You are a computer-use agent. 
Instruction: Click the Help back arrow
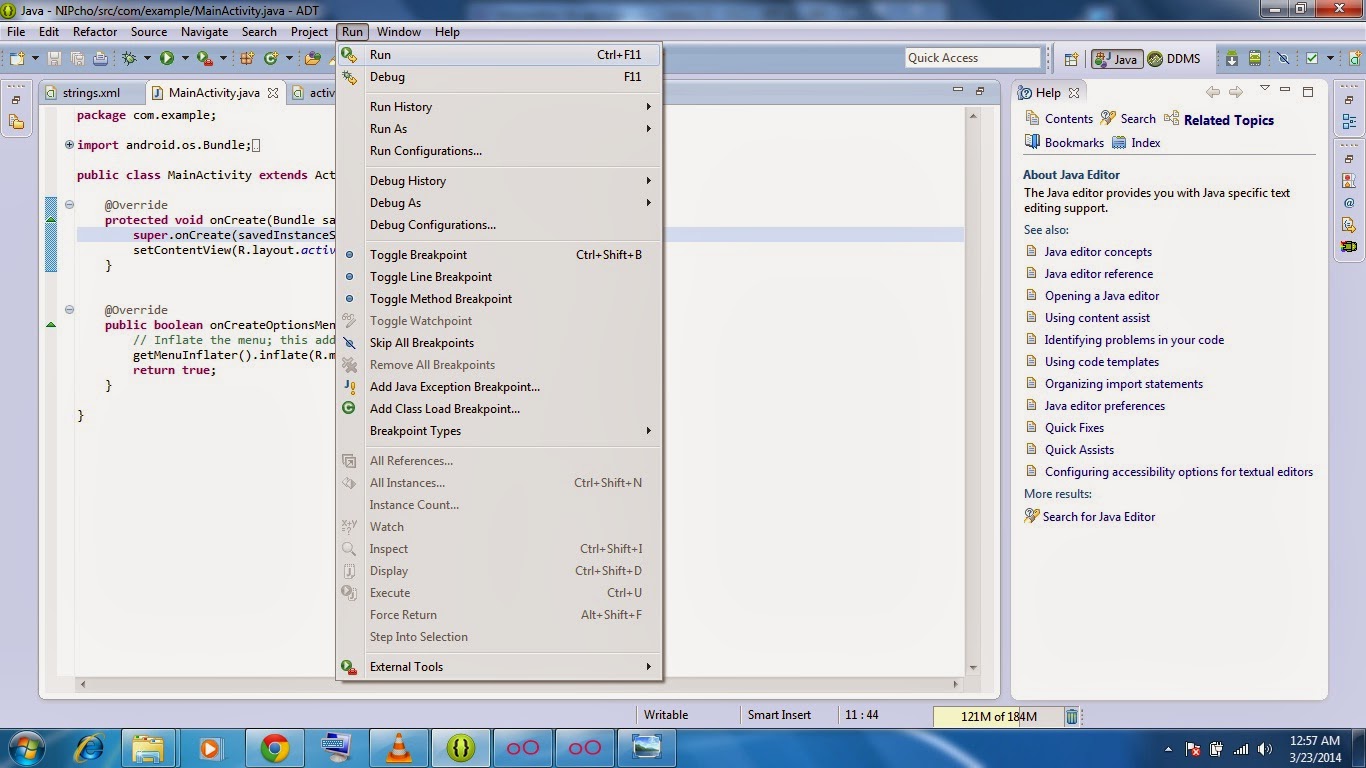pos(1213,92)
